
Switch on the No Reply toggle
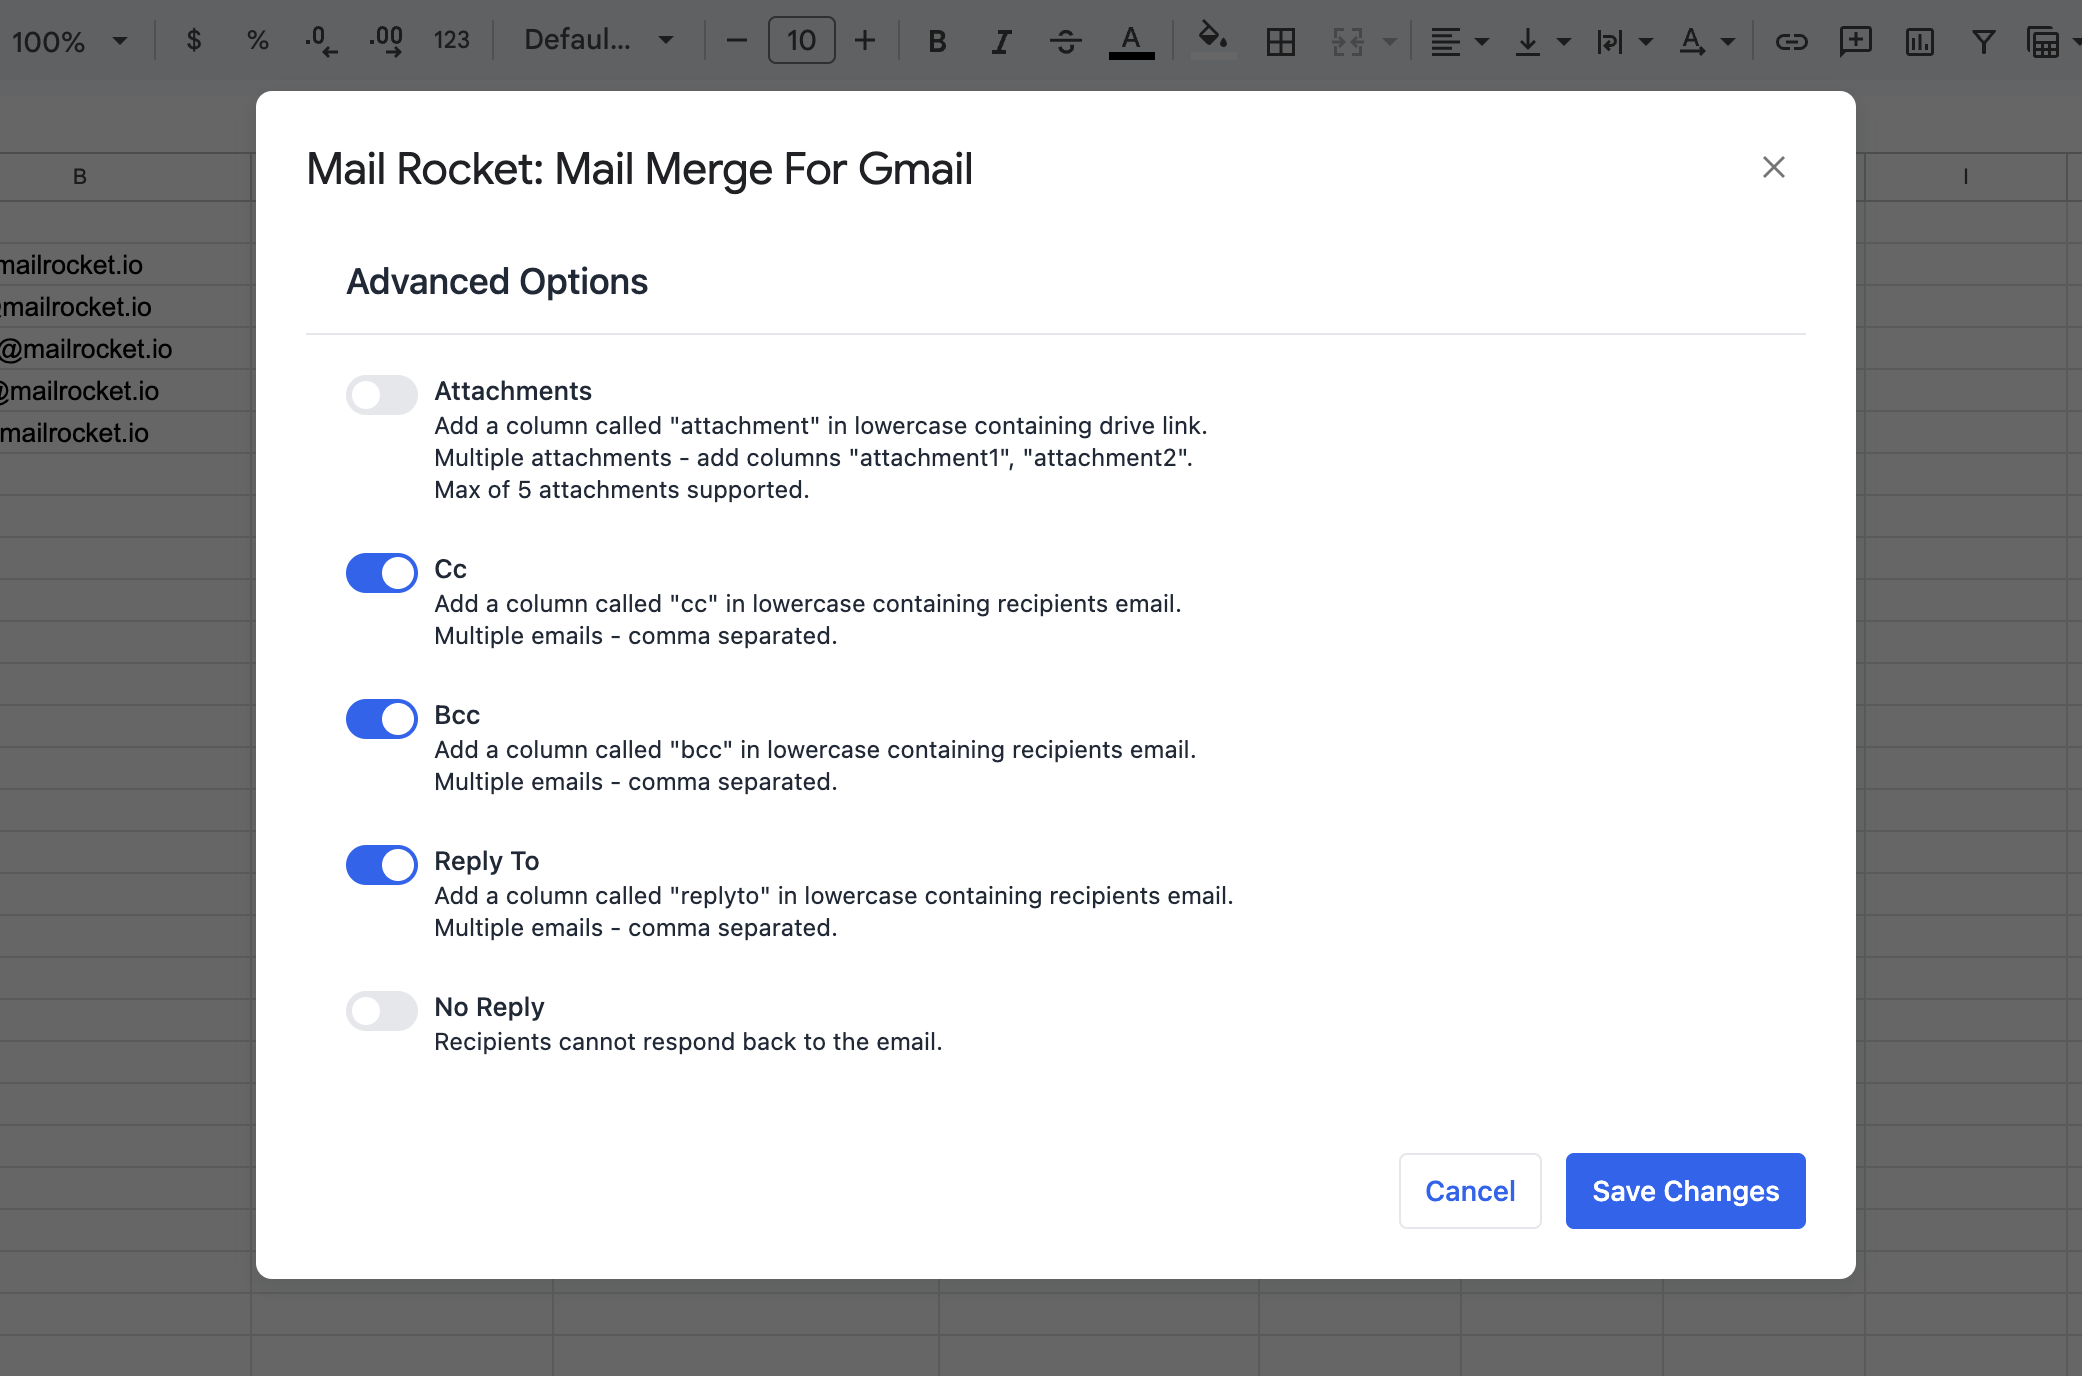pyautogui.click(x=381, y=1011)
